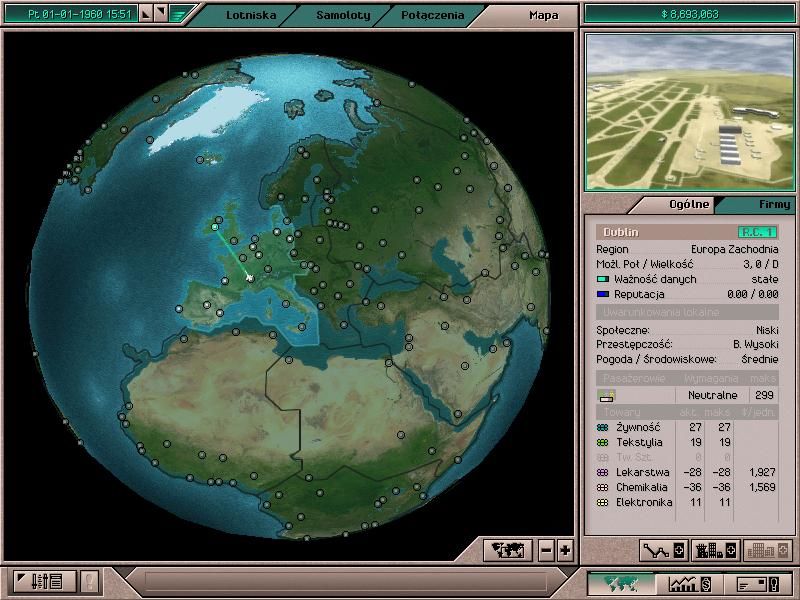Open the world map view icon below globe
This screenshot has width=800, height=600.
[x=507, y=550]
